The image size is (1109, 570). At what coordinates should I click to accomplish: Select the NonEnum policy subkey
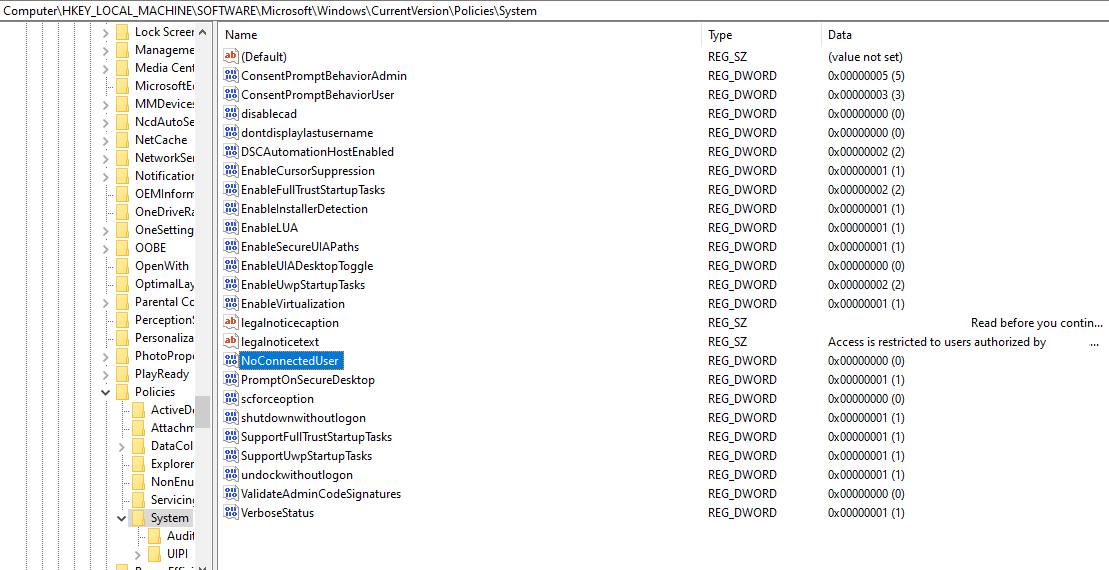pos(172,482)
